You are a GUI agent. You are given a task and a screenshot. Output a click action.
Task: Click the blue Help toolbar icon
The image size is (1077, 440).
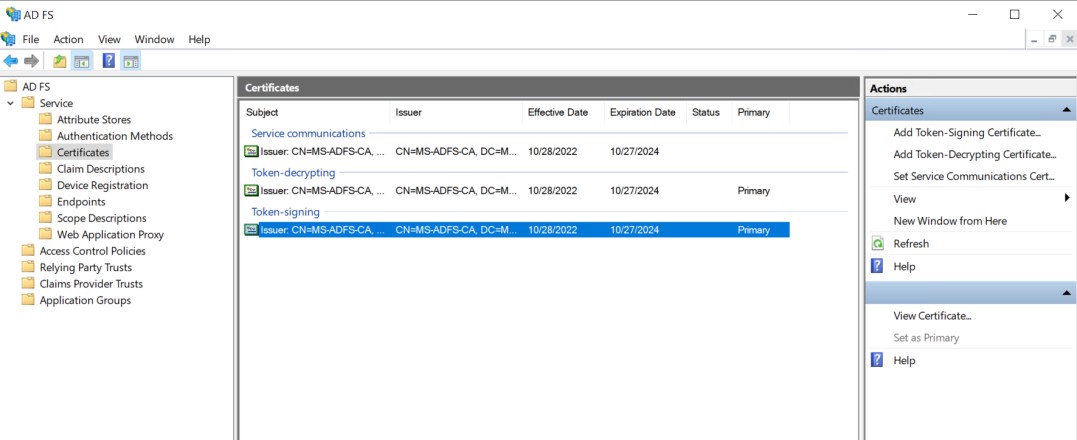pos(109,61)
